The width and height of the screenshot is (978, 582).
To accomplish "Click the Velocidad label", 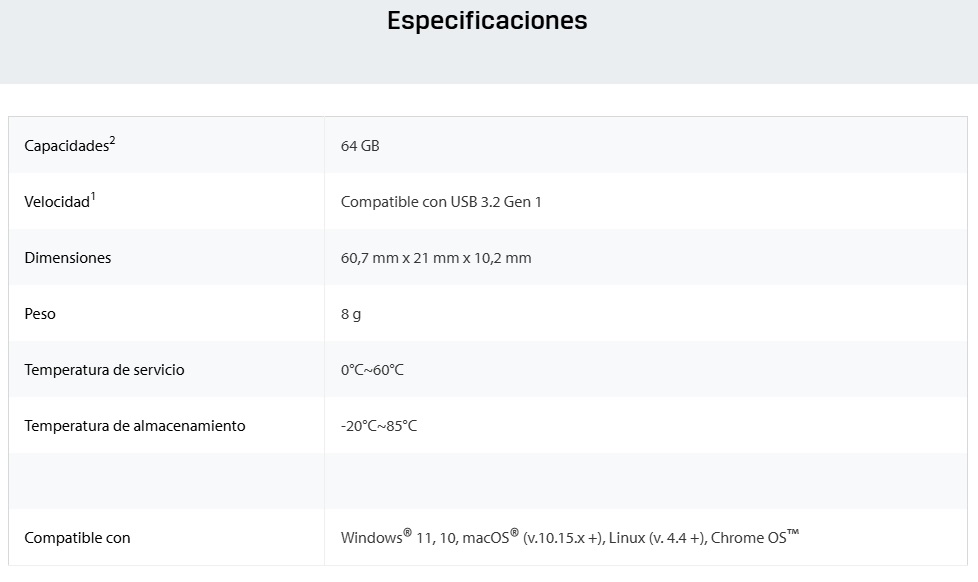I will [56, 202].
